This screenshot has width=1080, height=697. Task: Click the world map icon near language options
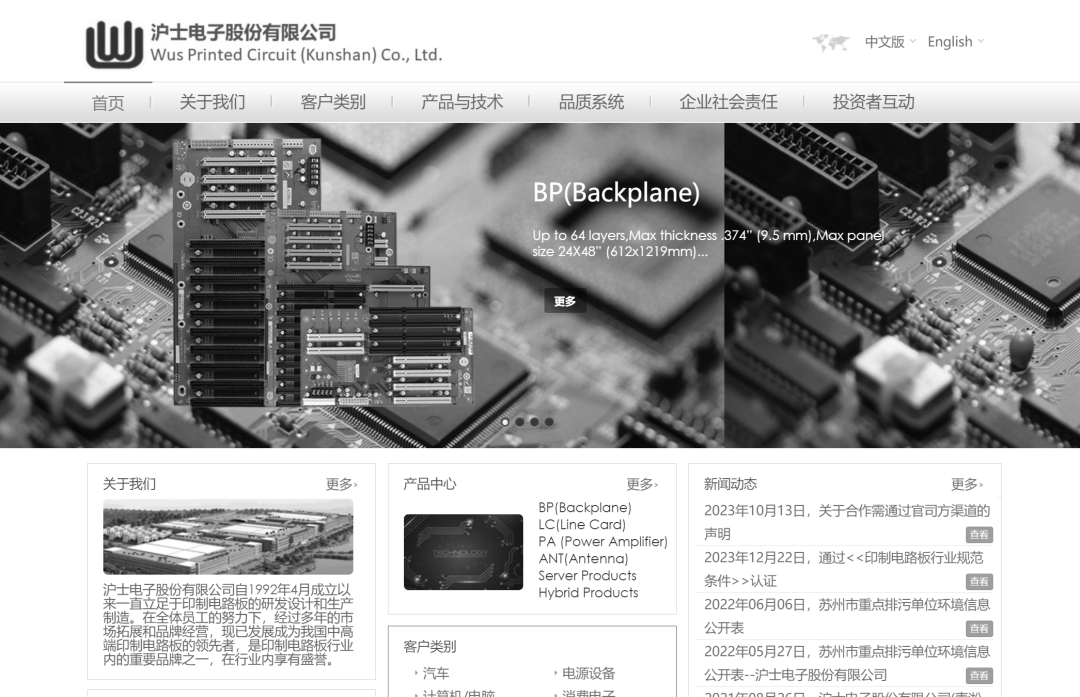click(x=831, y=42)
